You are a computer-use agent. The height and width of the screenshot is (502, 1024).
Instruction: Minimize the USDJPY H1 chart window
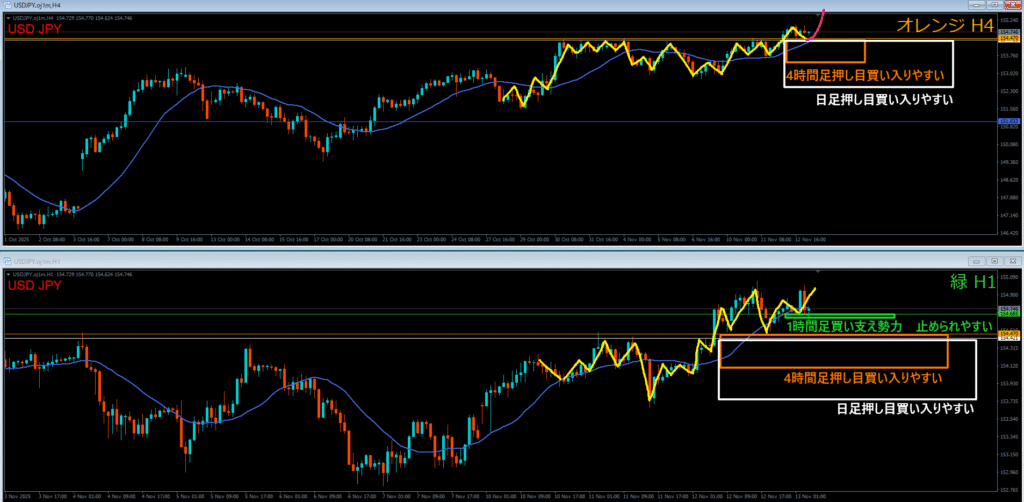coord(975,258)
